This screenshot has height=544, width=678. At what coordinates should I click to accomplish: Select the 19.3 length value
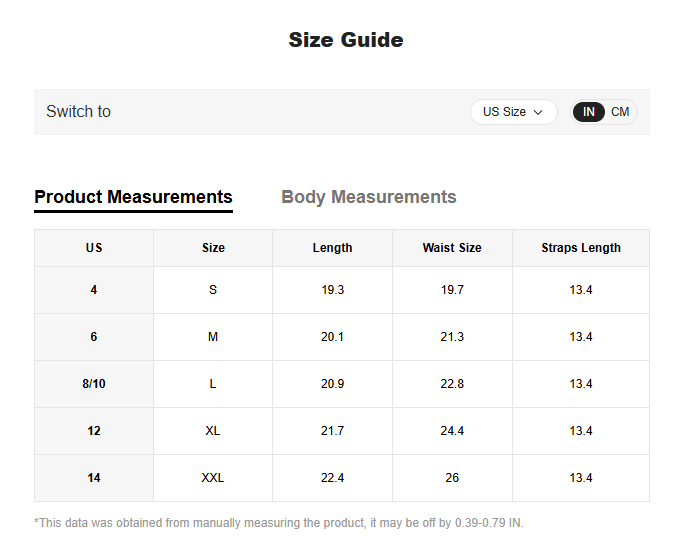[332, 290]
